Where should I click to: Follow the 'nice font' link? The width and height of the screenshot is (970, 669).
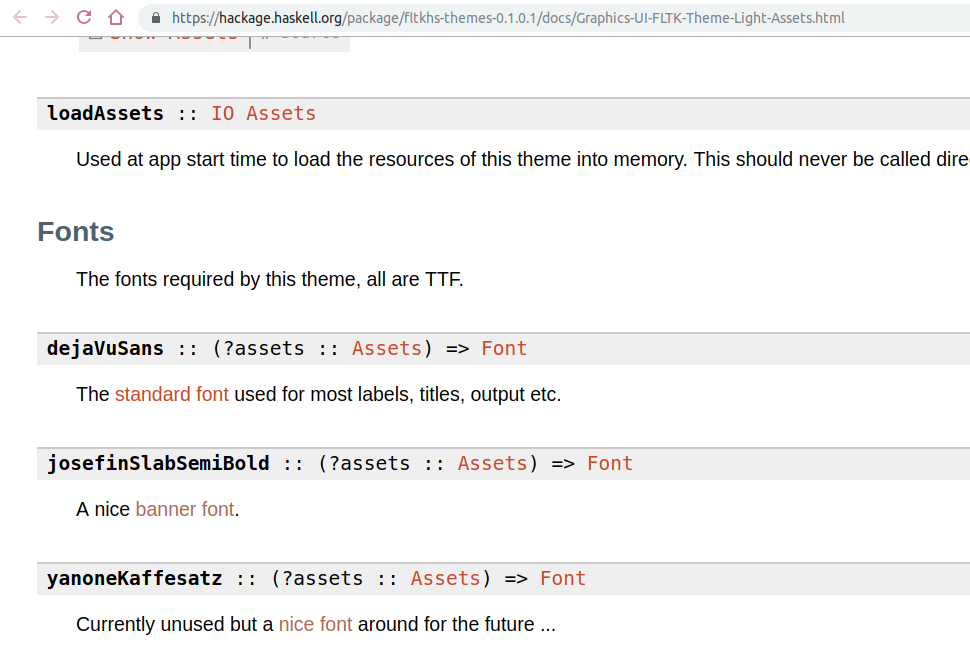point(315,624)
